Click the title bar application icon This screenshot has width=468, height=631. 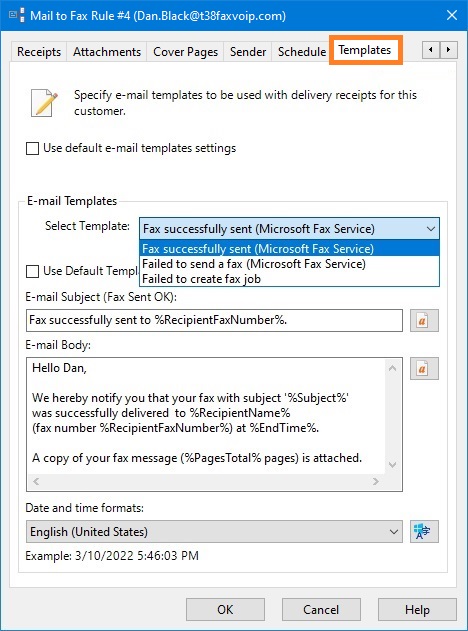point(16,16)
